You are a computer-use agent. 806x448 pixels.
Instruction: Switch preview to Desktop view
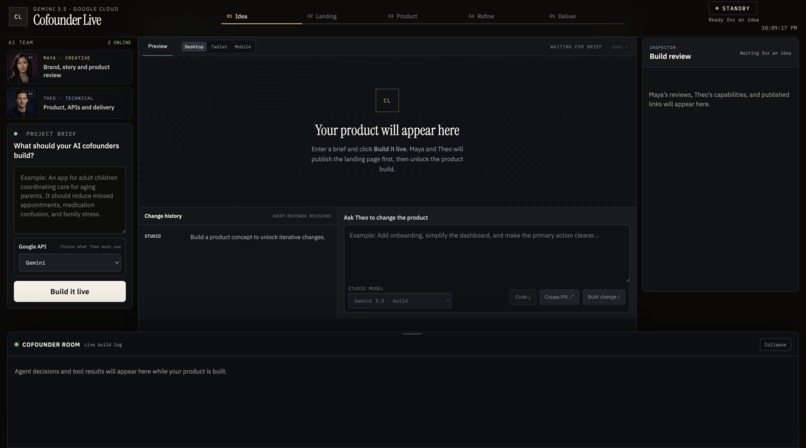[x=194, y=47]
